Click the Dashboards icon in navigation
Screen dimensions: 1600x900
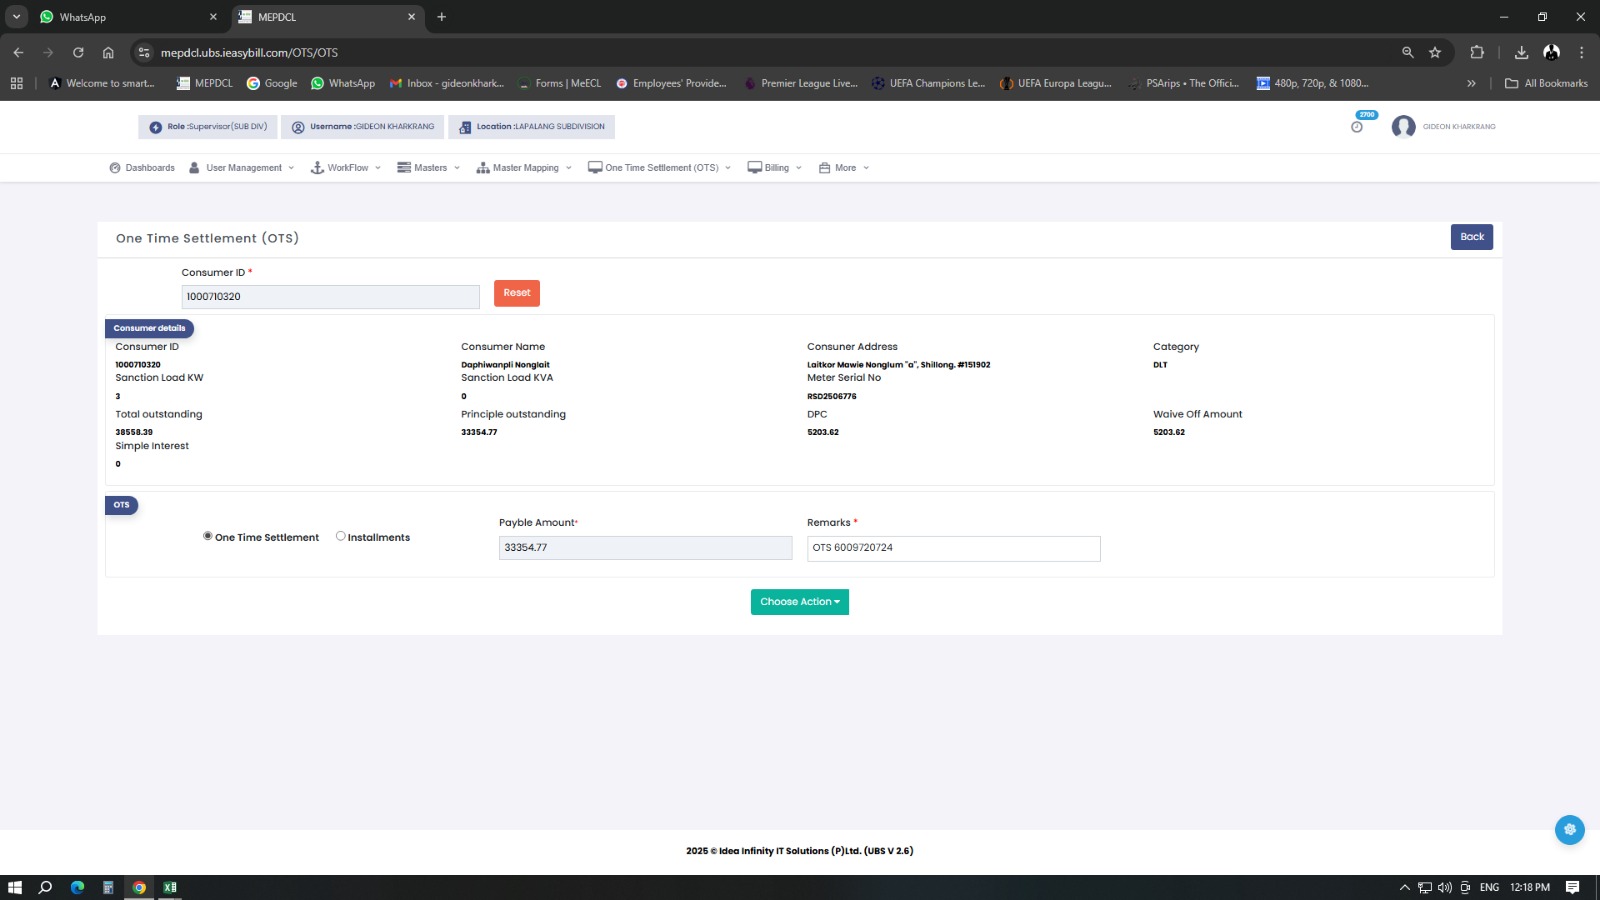pyautogui.click(x=115, y=168)
